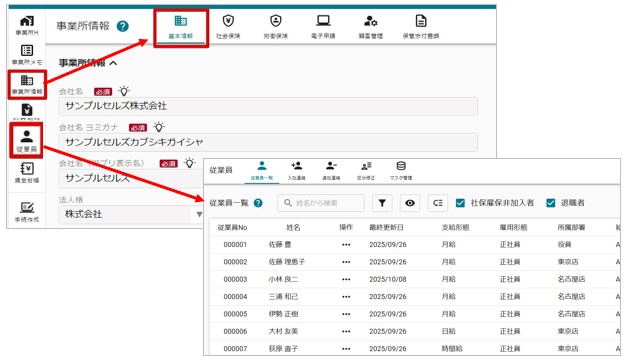
Task: Click 役員 department in 佐藤 豊's row
Action: point(565,245)
